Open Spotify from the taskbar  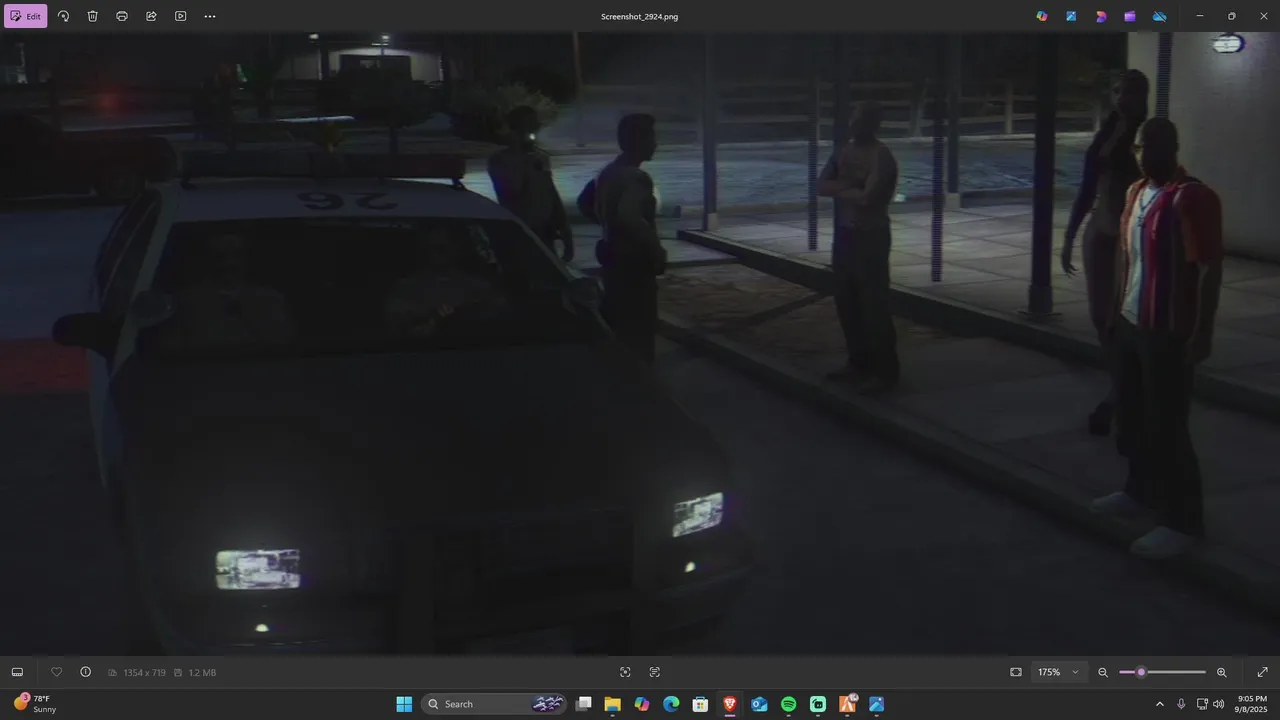click(789, 704)
